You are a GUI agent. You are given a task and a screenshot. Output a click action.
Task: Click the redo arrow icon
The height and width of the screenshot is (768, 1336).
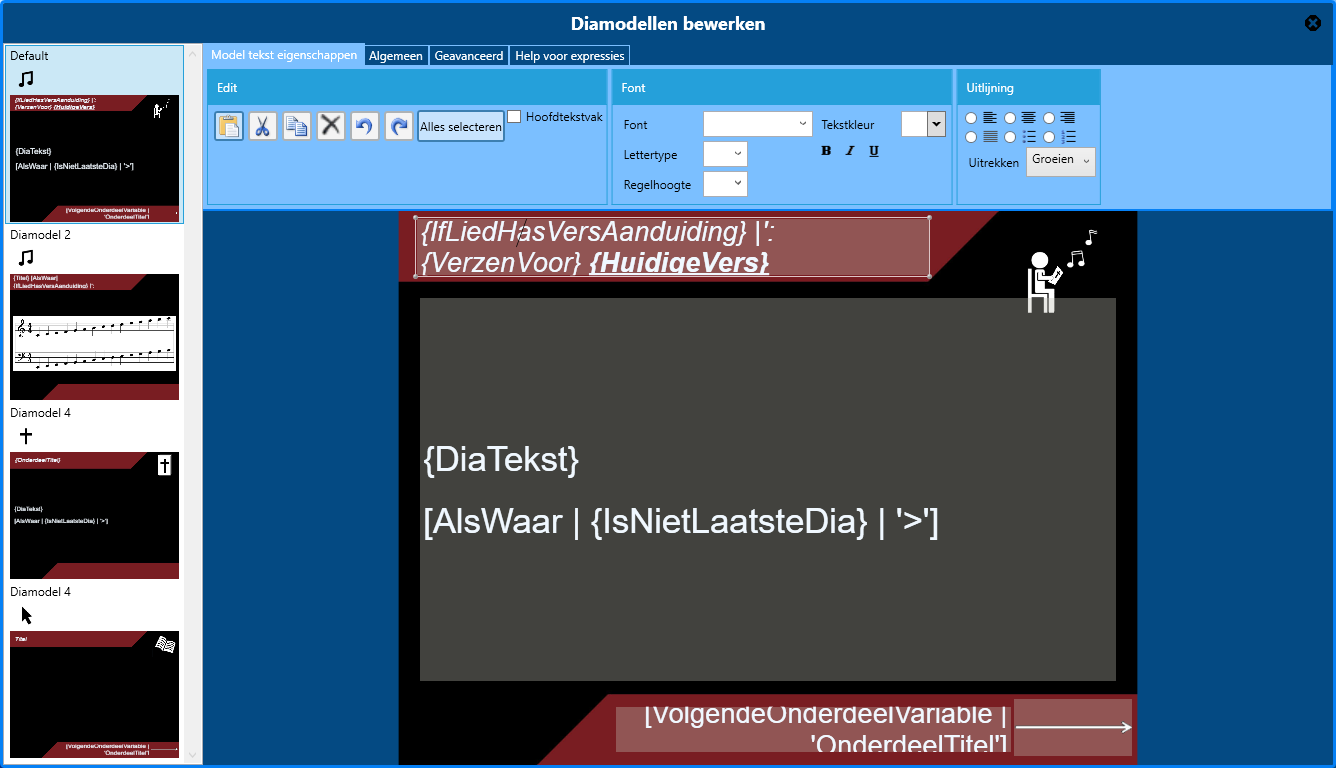coord(399,126)
